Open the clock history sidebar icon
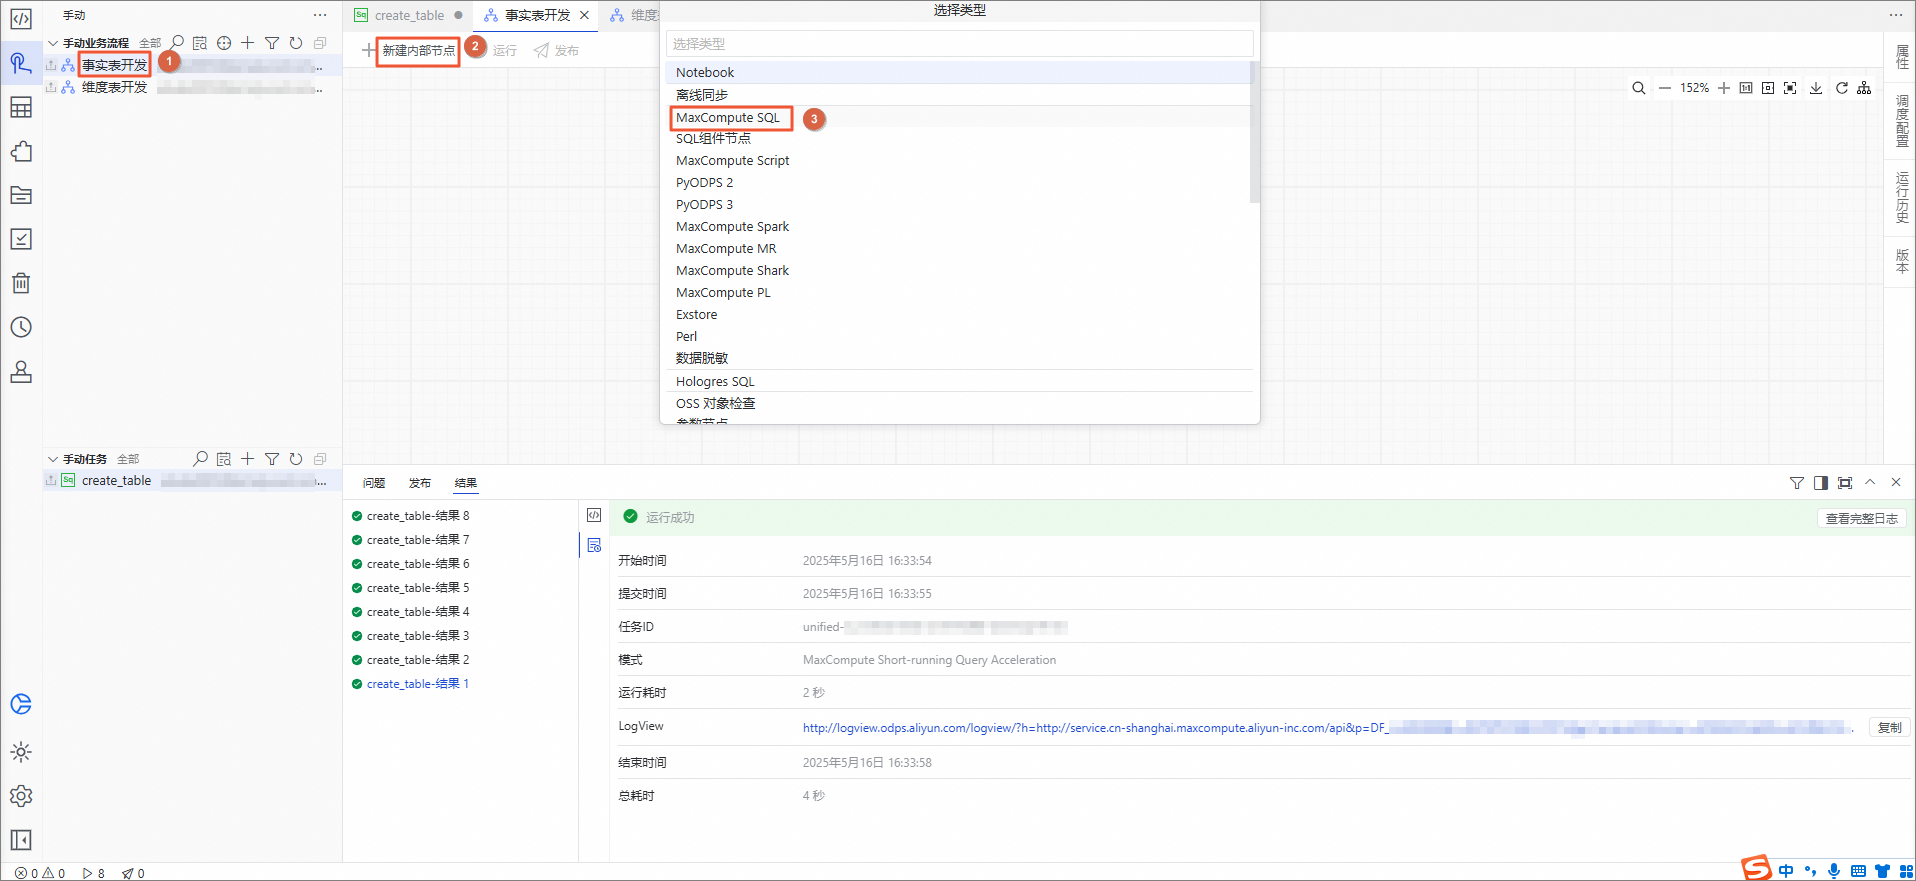This screenshot has width=1916, height=881. 21,327
